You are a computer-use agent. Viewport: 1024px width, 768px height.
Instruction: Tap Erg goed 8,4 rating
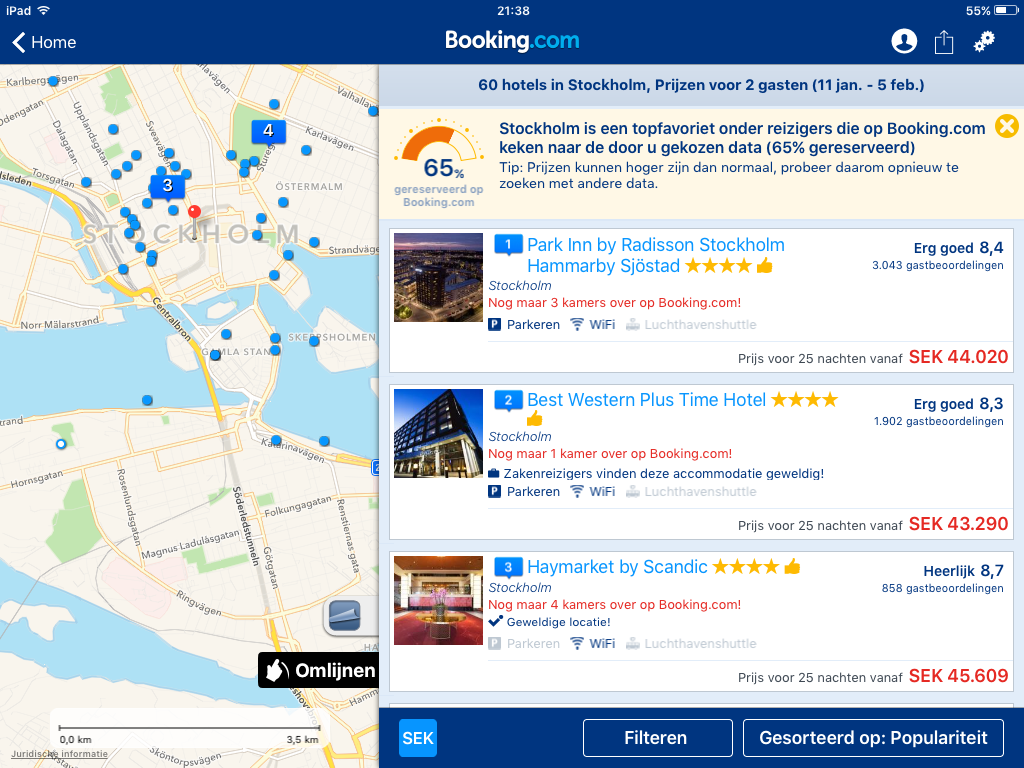pos(958,248)
